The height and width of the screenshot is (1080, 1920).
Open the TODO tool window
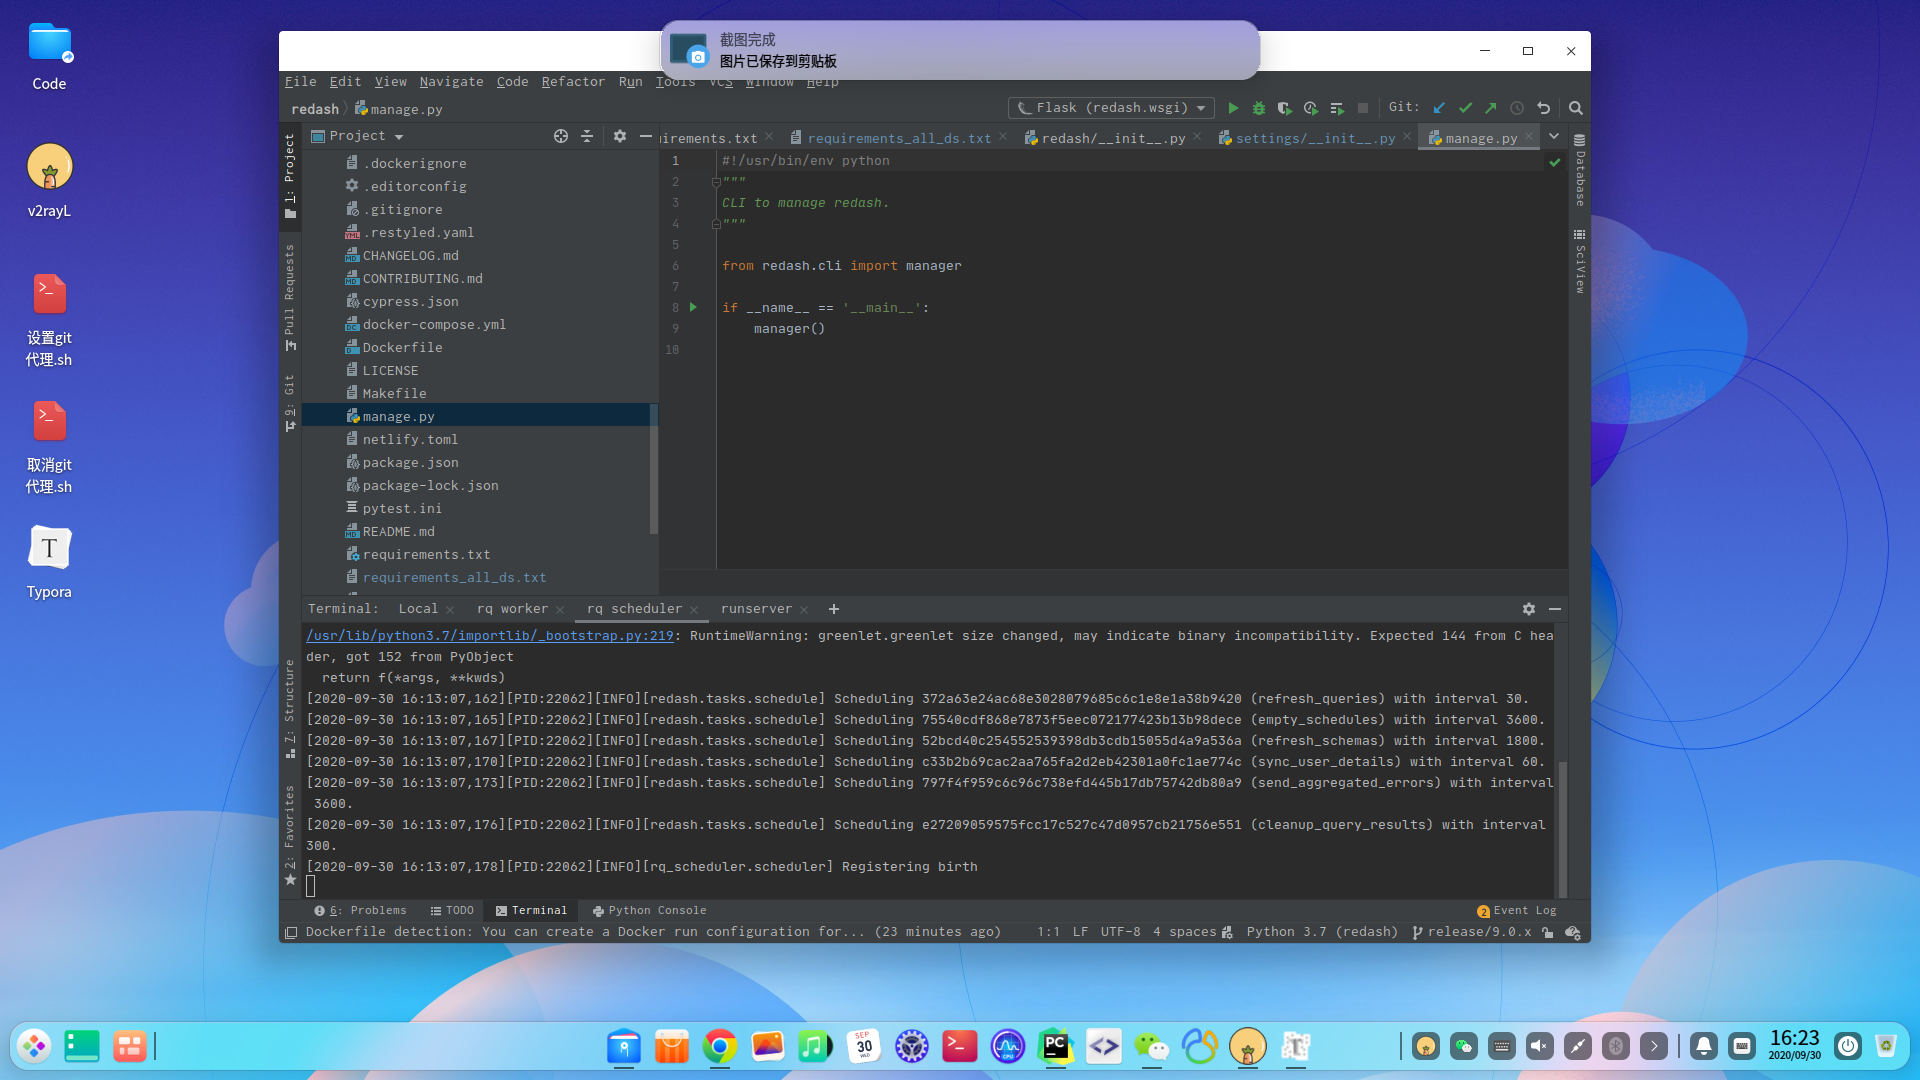coord(452,911)
